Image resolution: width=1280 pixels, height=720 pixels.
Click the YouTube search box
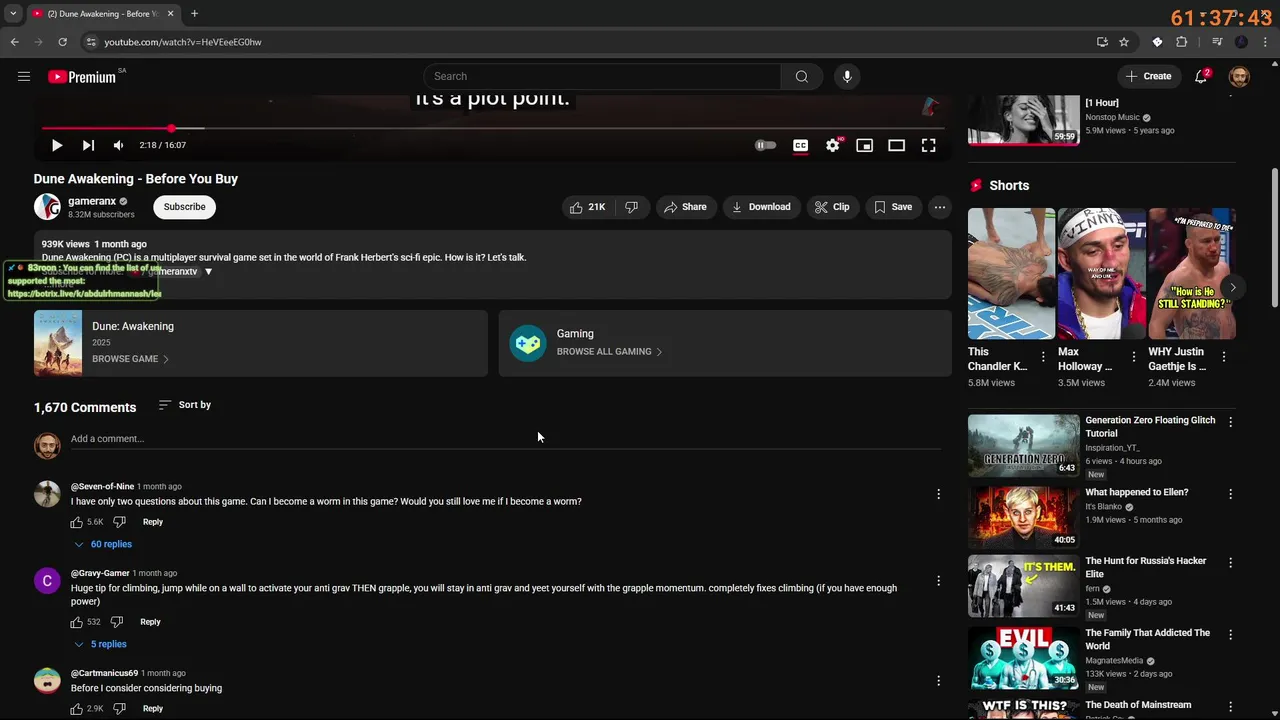coord(603,76)
